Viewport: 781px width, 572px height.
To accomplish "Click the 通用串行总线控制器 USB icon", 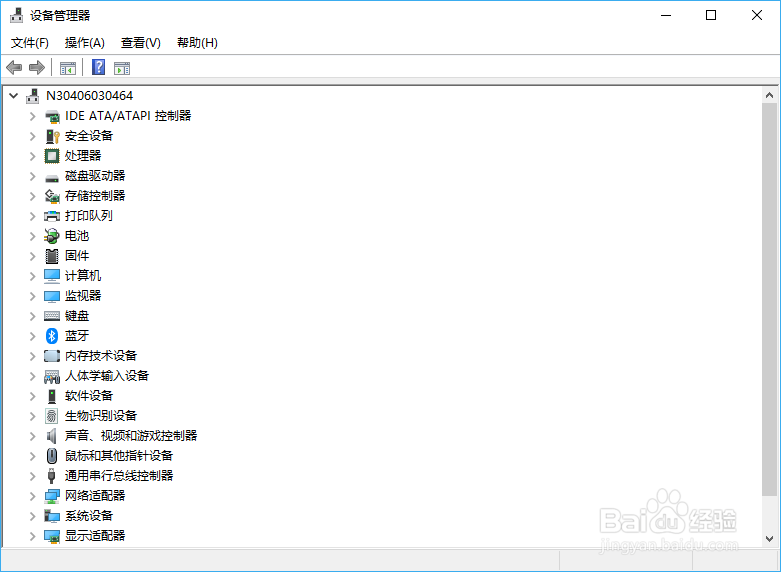I will pos(52,476).
